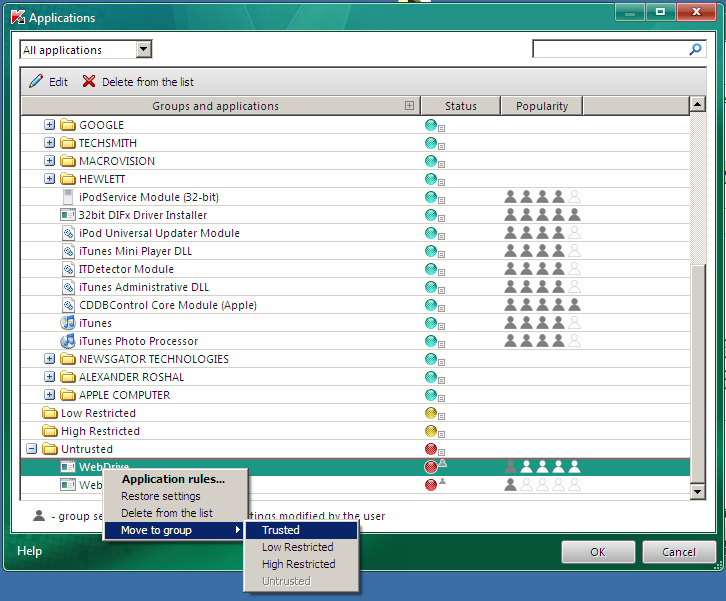The height and width of the screenshot is (601, 726).
Task: Open the All applications dropdown
Action: pyautogui.click(x=143, y=50)
